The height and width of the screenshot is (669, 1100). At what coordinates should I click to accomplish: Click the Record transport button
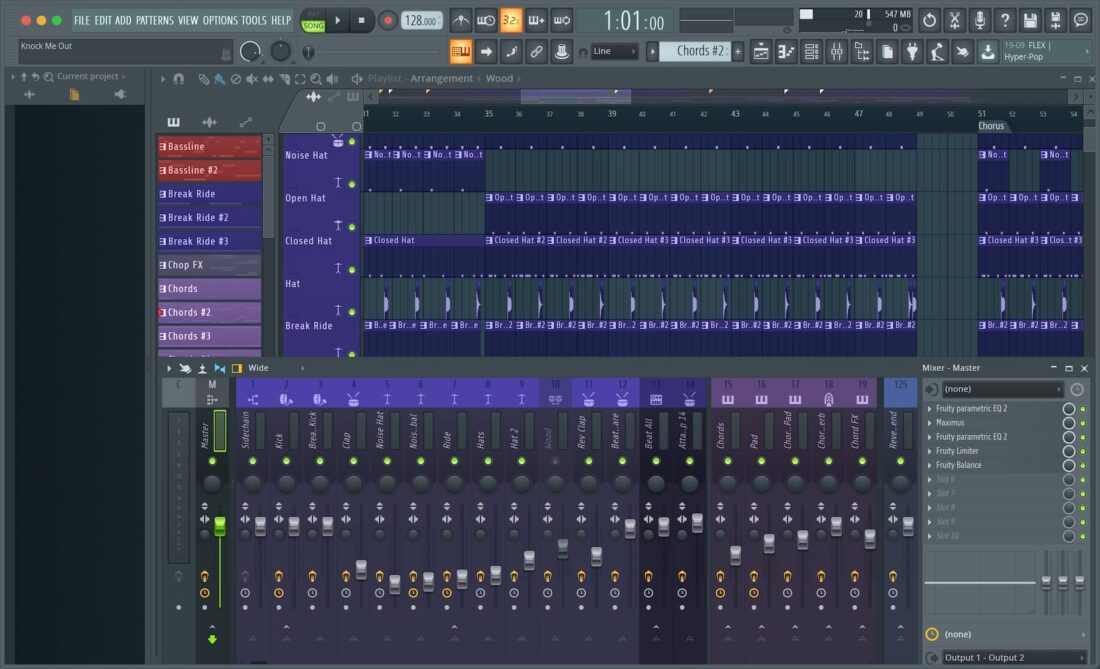click(387, 20)
